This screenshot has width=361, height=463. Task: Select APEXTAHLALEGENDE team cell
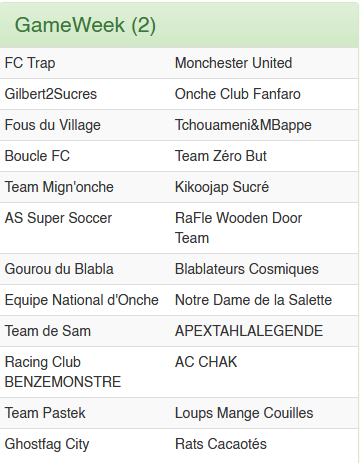pyautogui.click(x=249, y=331)
